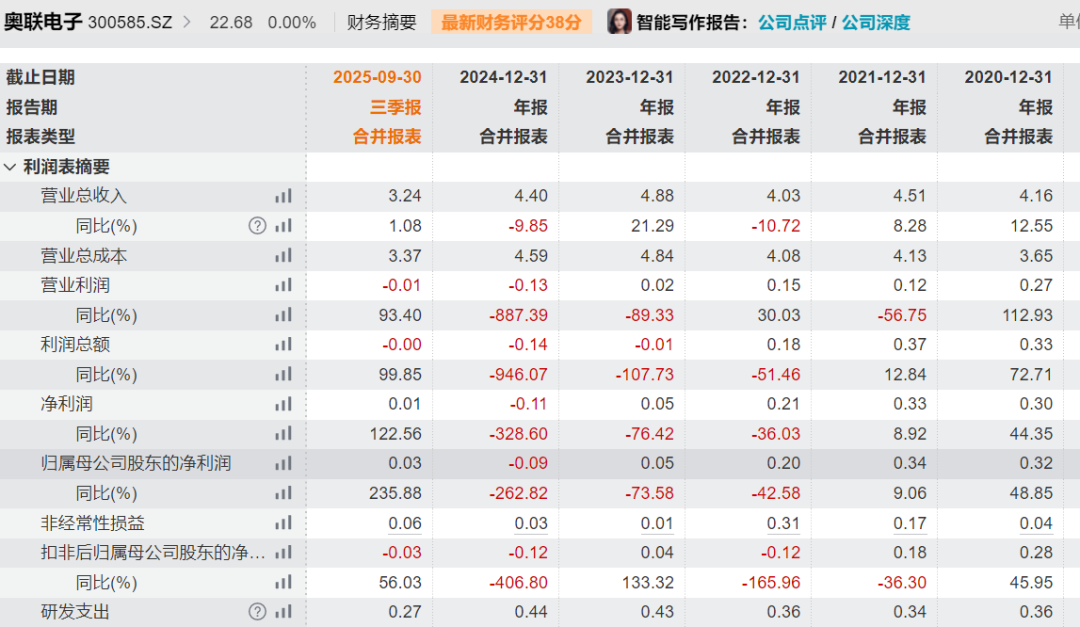Select the 2022-12-31 column header
Viewport: 1080px width, 627px height.
point(756,77)
